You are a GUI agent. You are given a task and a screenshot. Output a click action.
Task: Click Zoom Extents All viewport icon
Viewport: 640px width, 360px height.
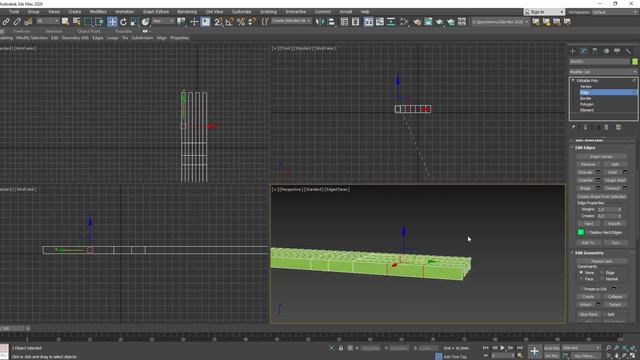click(633, 348)
